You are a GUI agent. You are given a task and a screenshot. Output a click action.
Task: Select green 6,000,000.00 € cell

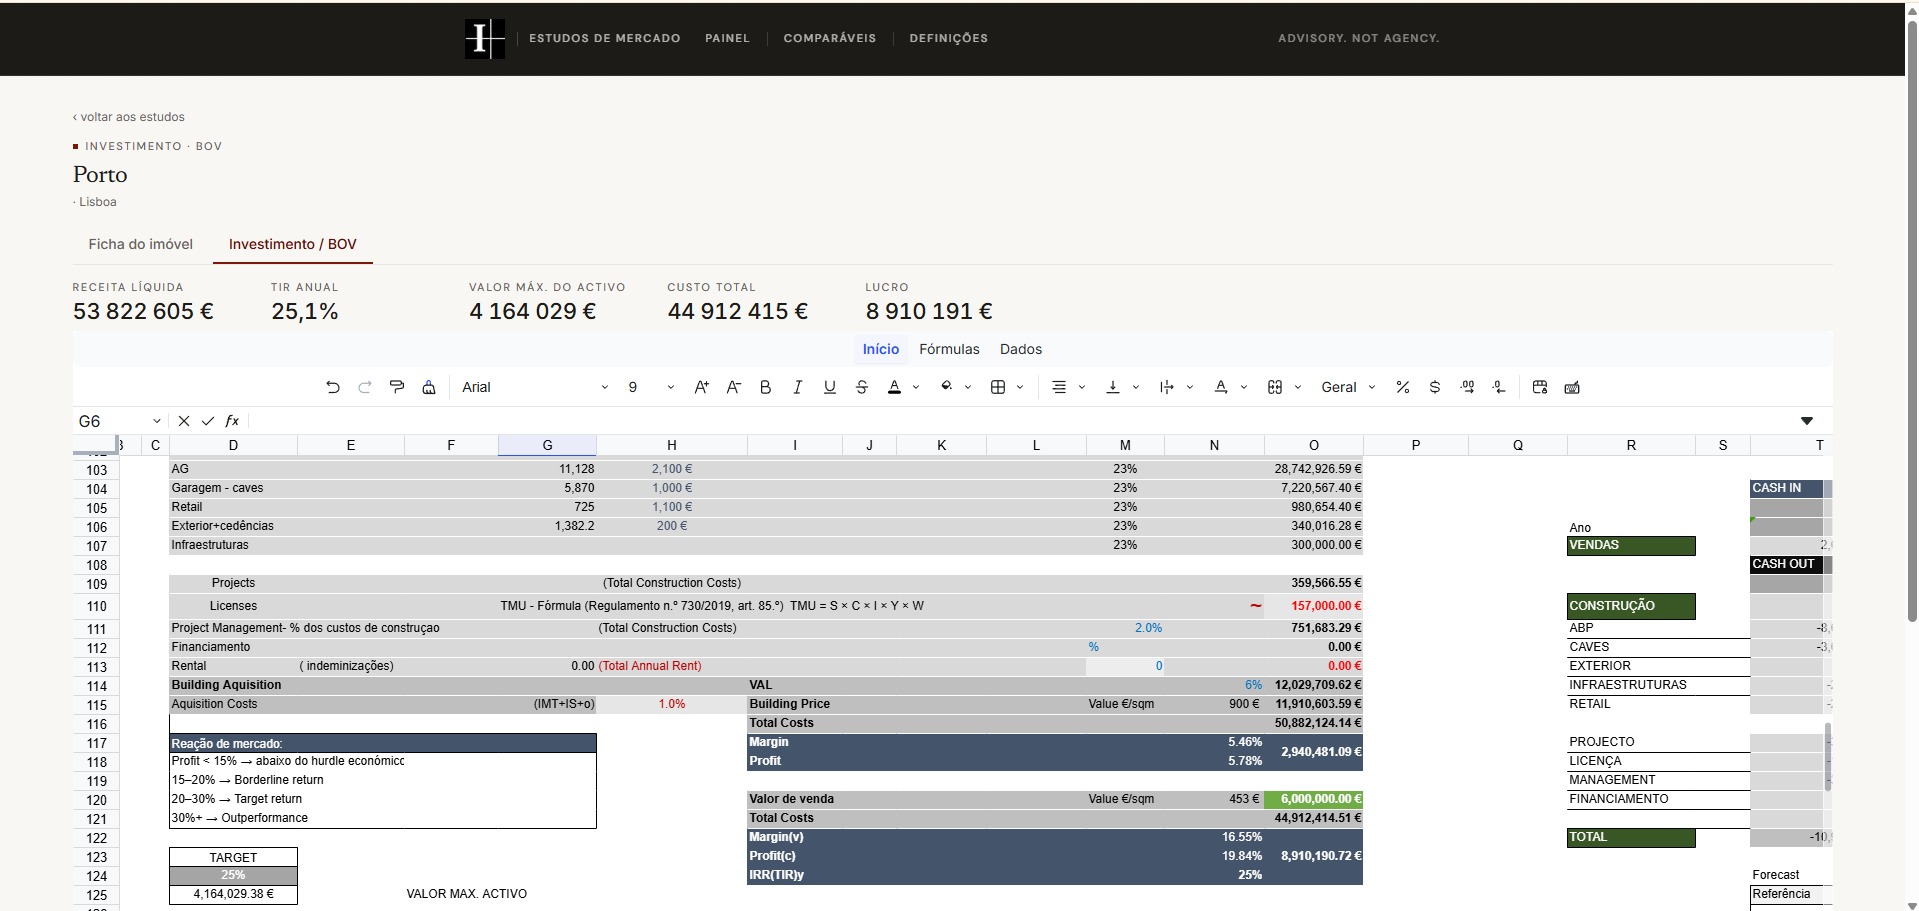click(1314, 799)
